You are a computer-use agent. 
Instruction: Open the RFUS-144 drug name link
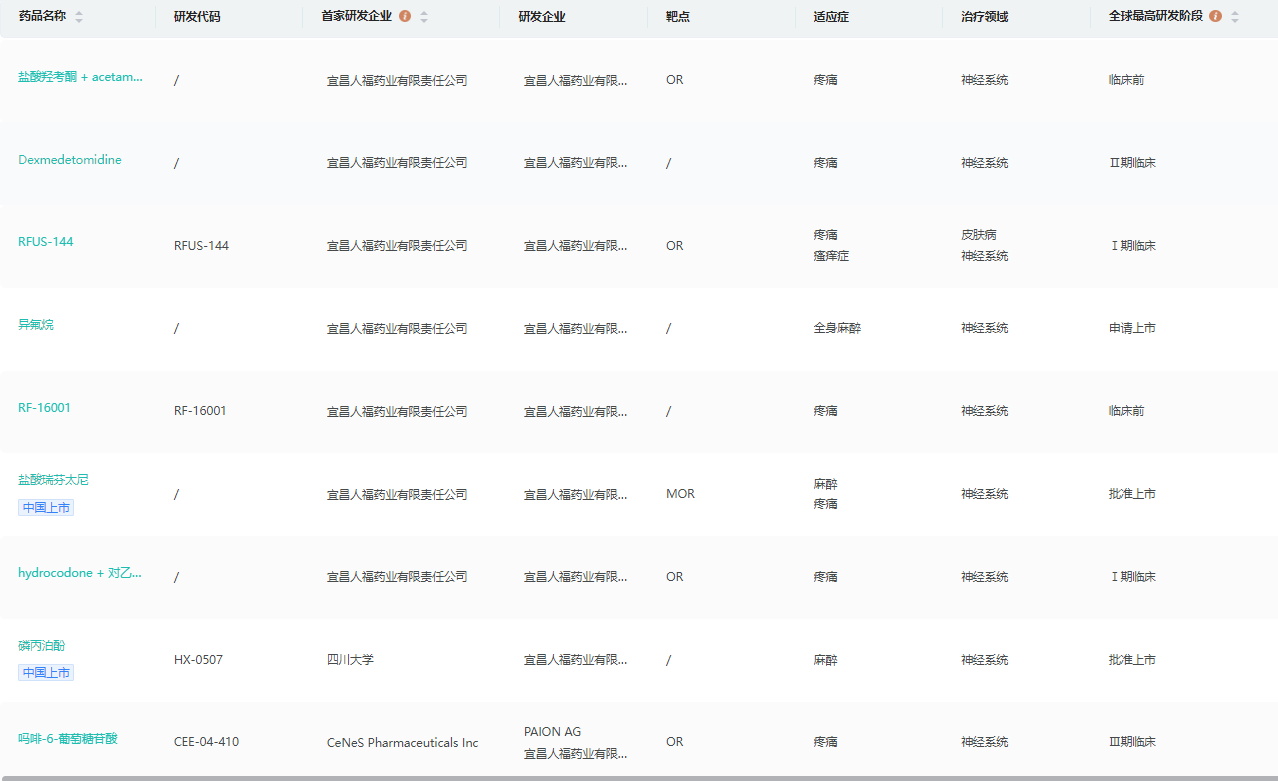click(x=46, y=242)
